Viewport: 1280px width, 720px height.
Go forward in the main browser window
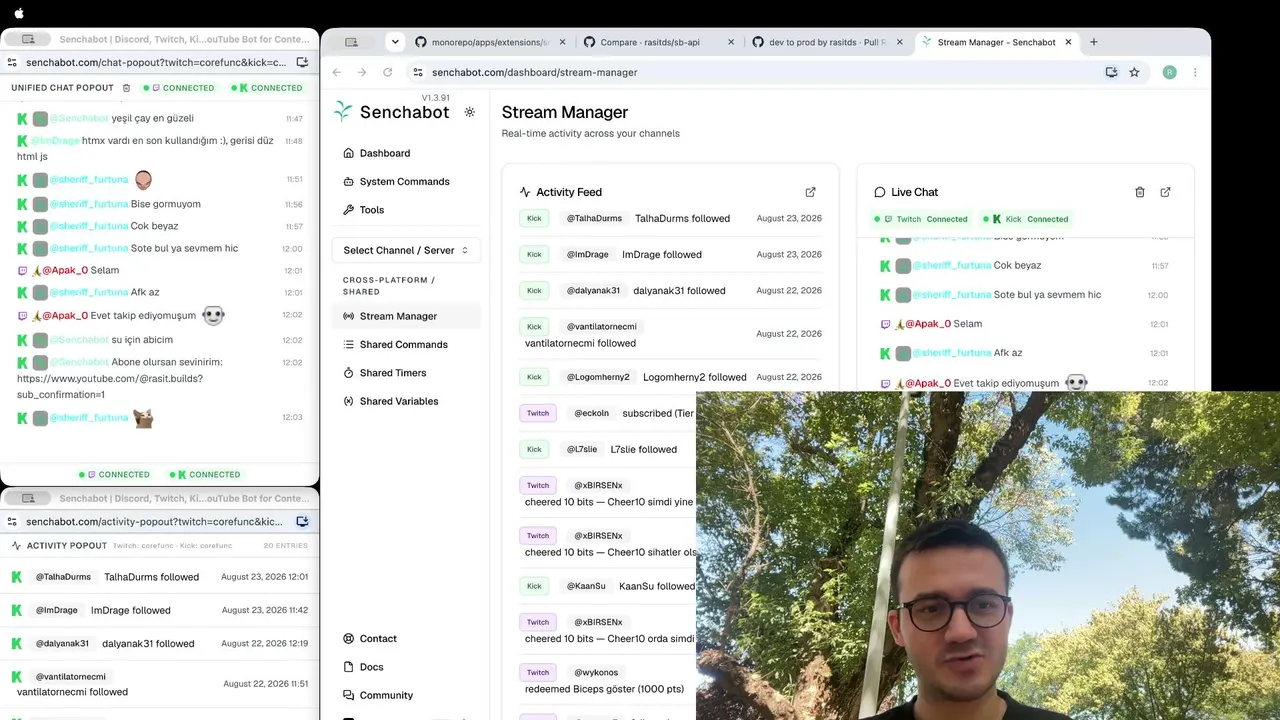coord(362,72)
